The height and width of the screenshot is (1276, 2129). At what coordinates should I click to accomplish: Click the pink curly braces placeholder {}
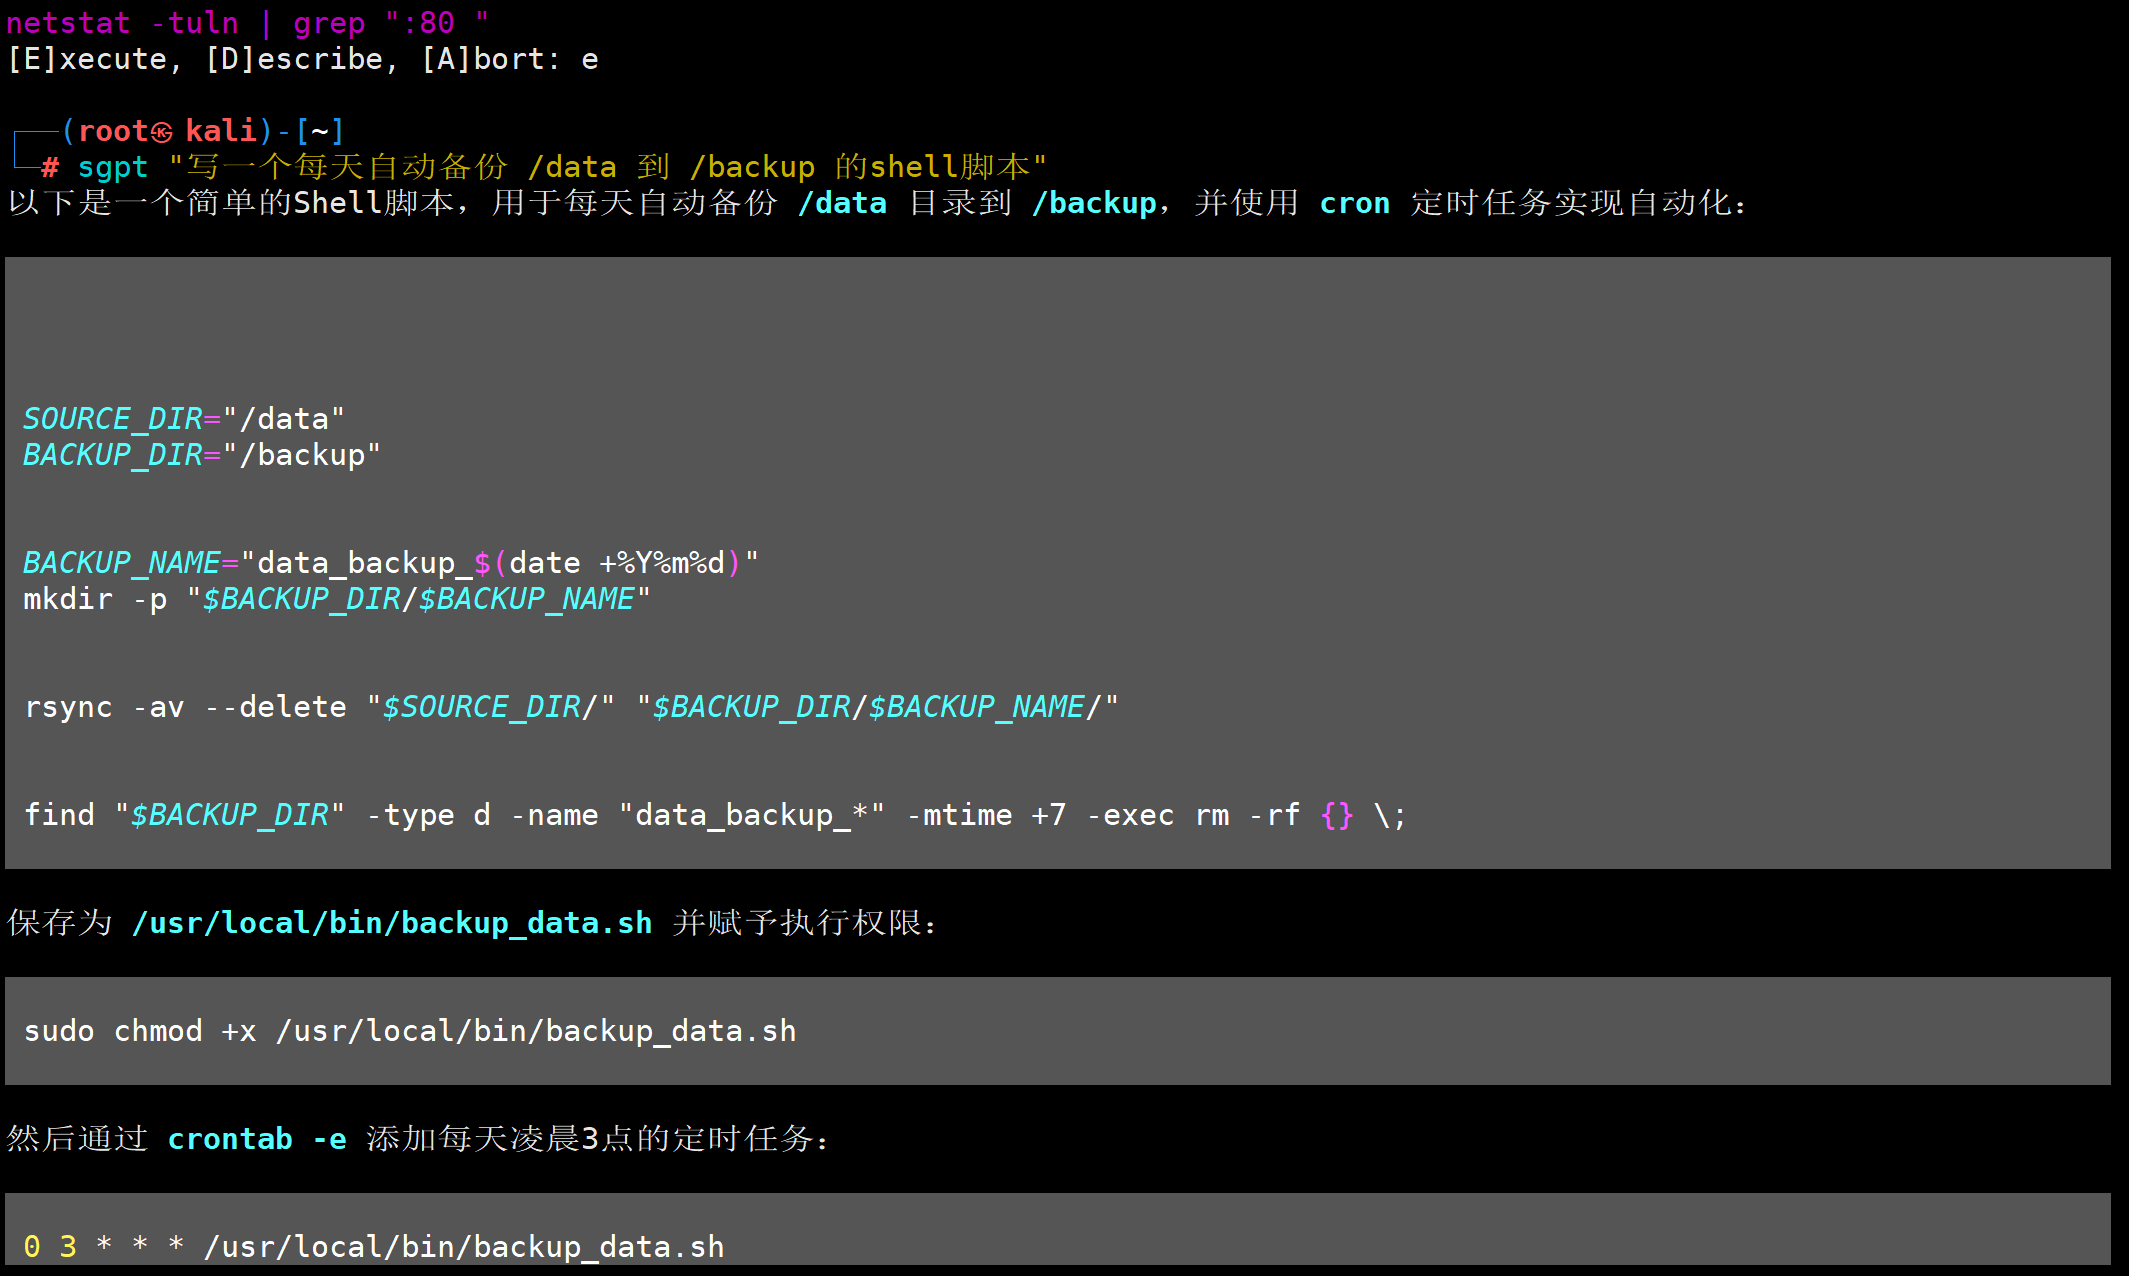click(1336, 815)
